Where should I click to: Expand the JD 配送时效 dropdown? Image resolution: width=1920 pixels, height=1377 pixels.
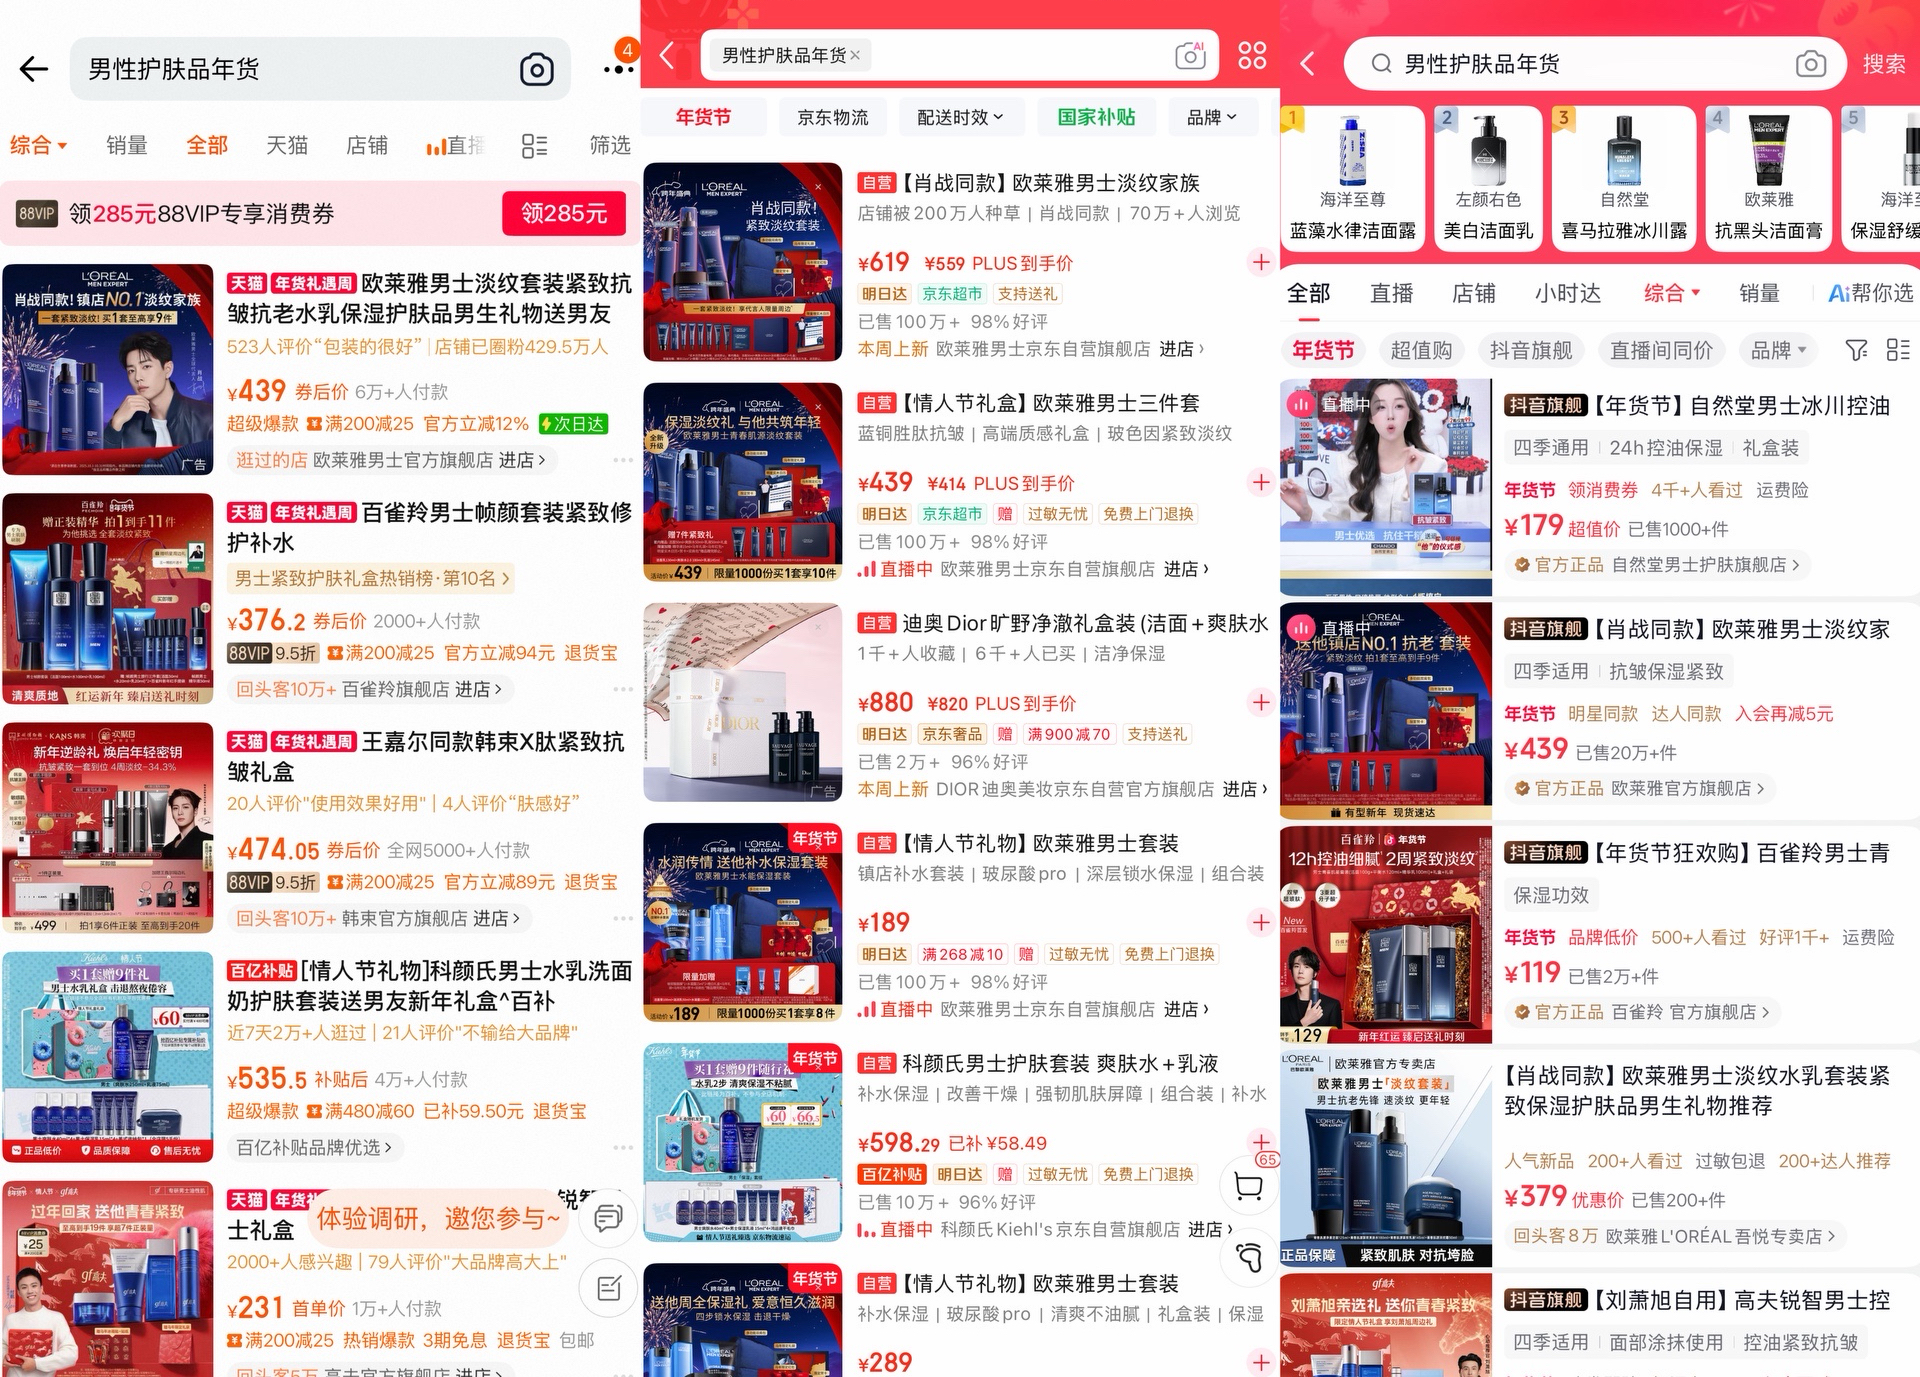coord(959,117)
